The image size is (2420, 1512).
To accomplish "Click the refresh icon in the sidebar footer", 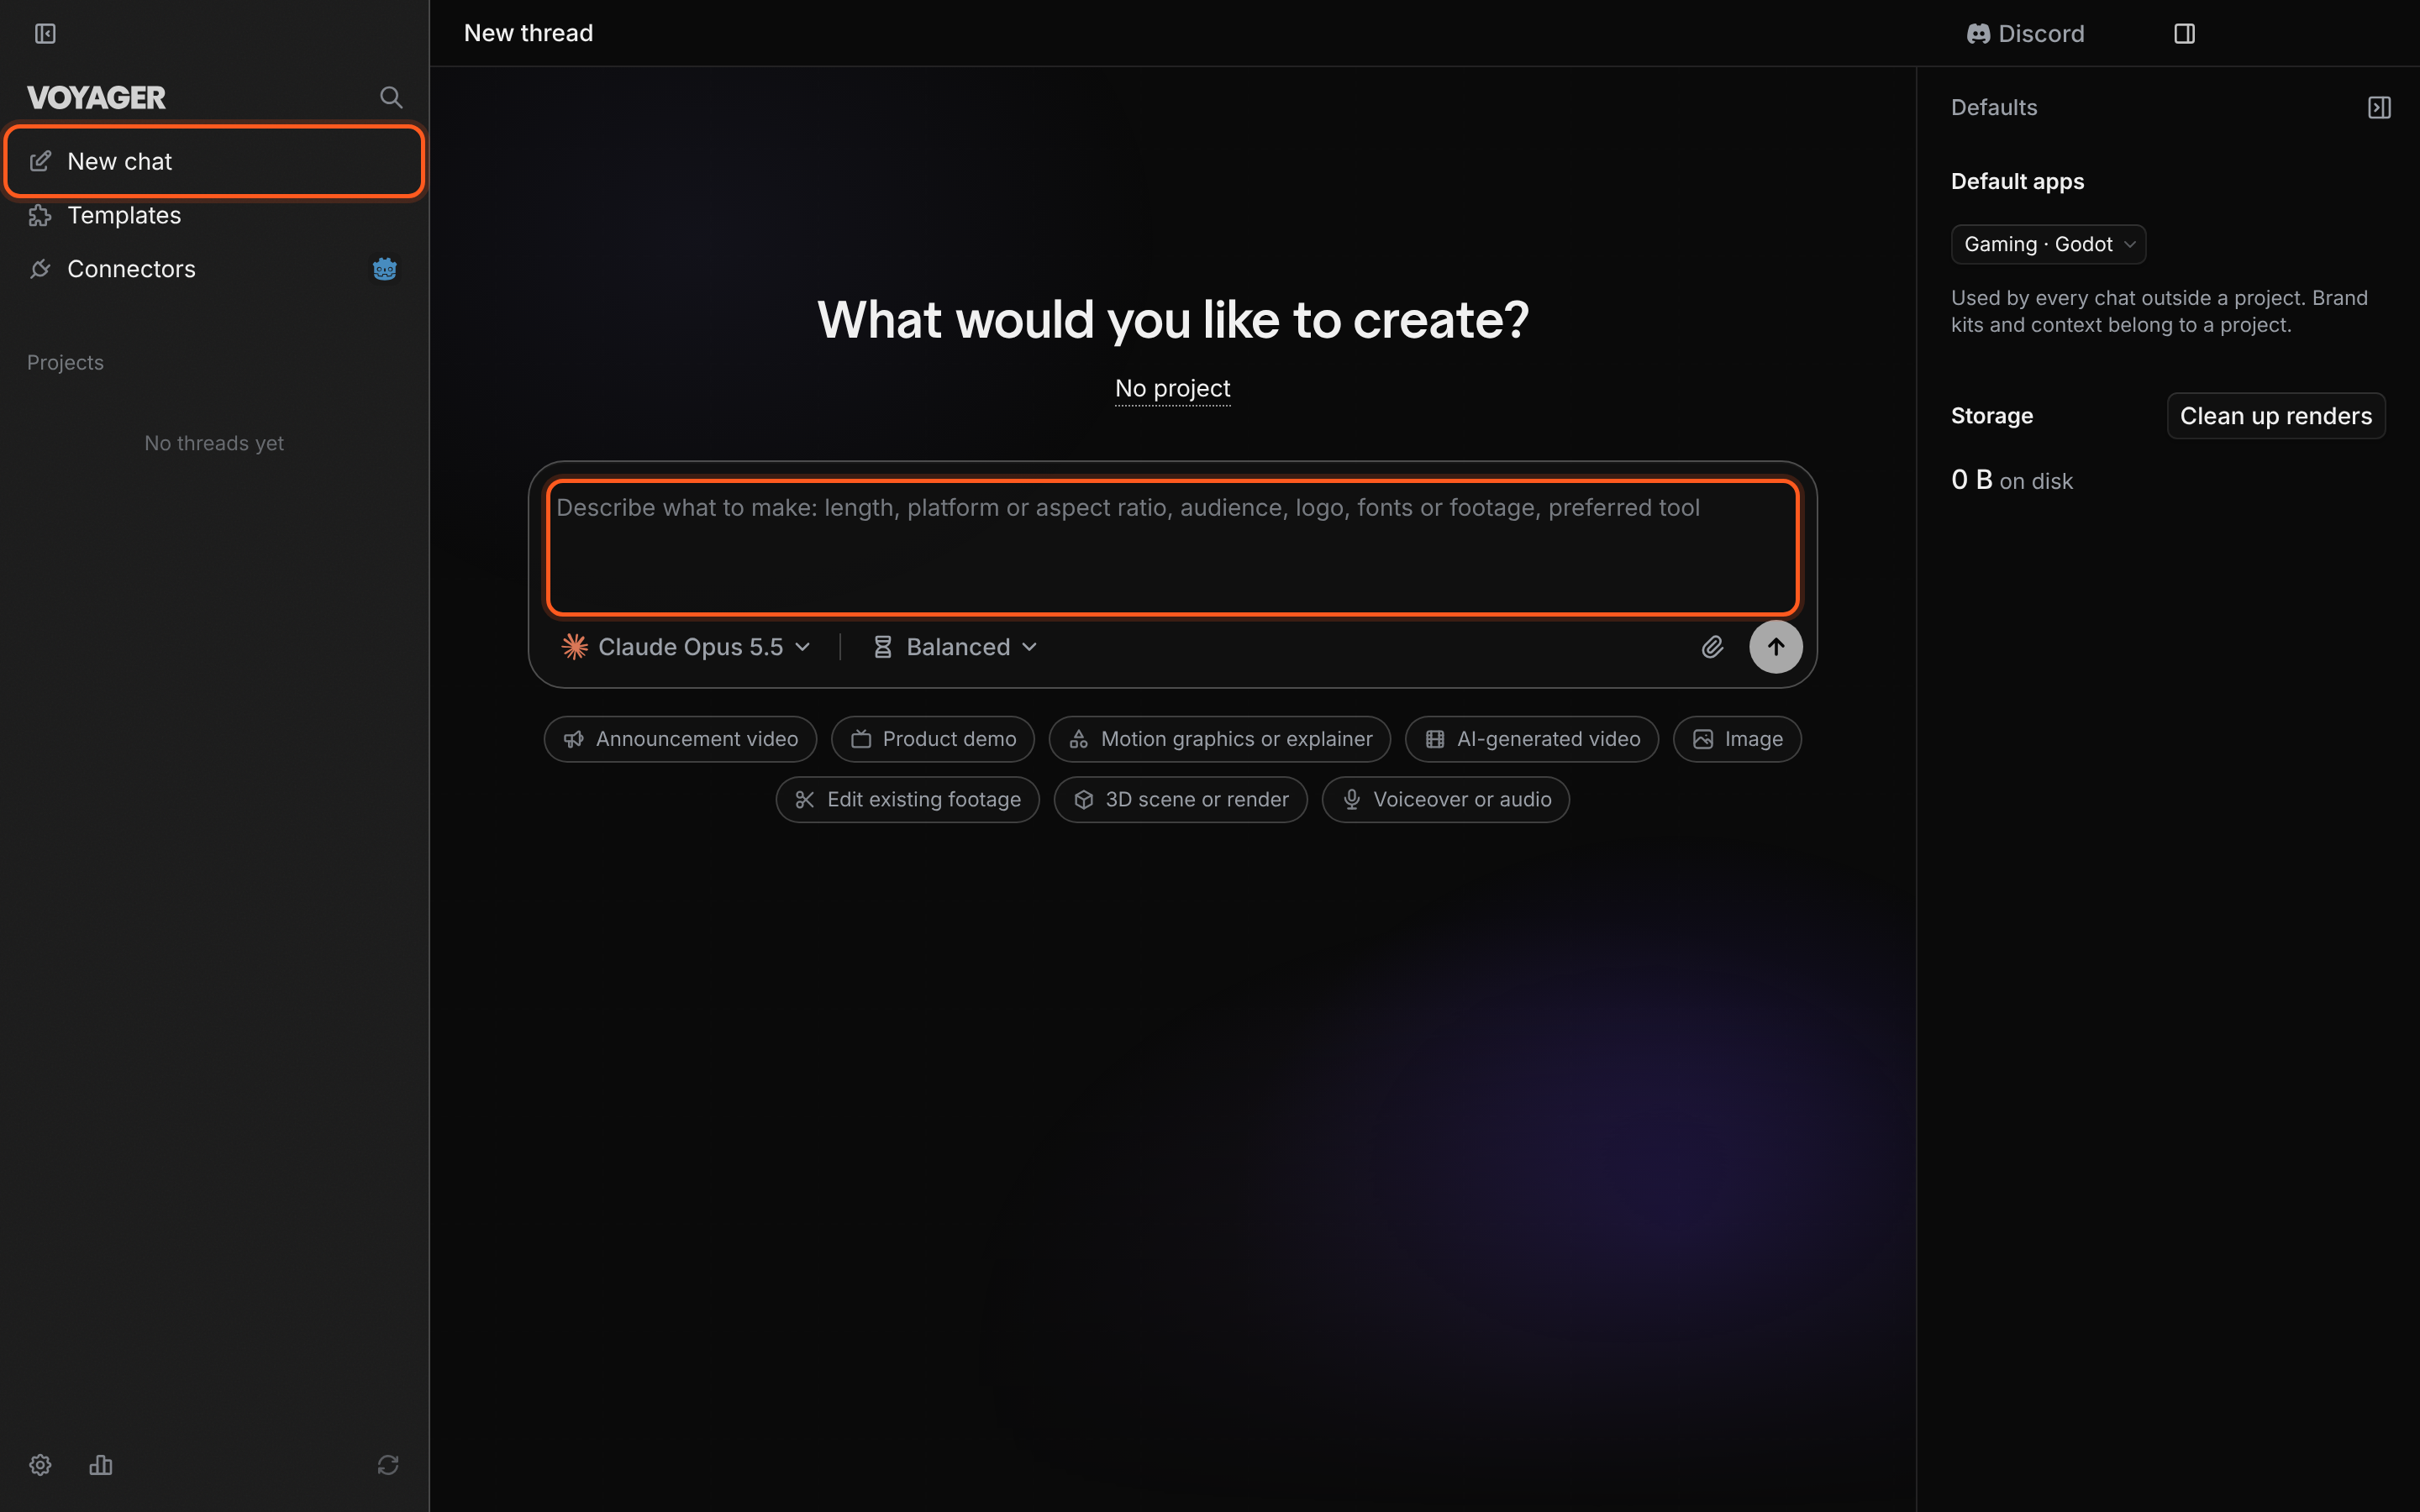I will pyautogui.click(x=388, y=1465).
